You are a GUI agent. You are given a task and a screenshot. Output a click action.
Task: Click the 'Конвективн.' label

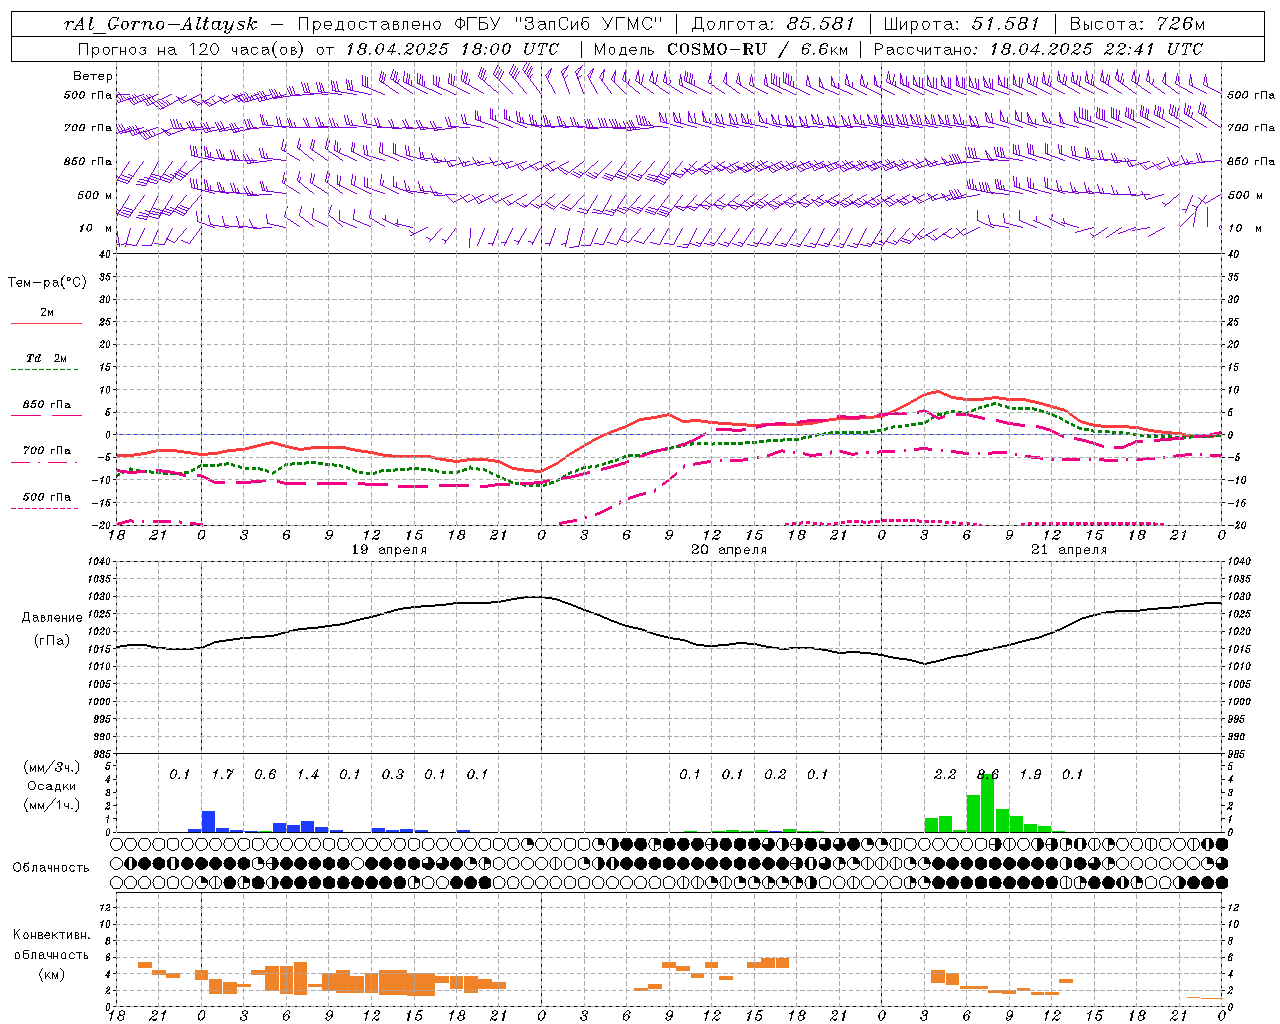pyautogui.click(x=52, y=935)
